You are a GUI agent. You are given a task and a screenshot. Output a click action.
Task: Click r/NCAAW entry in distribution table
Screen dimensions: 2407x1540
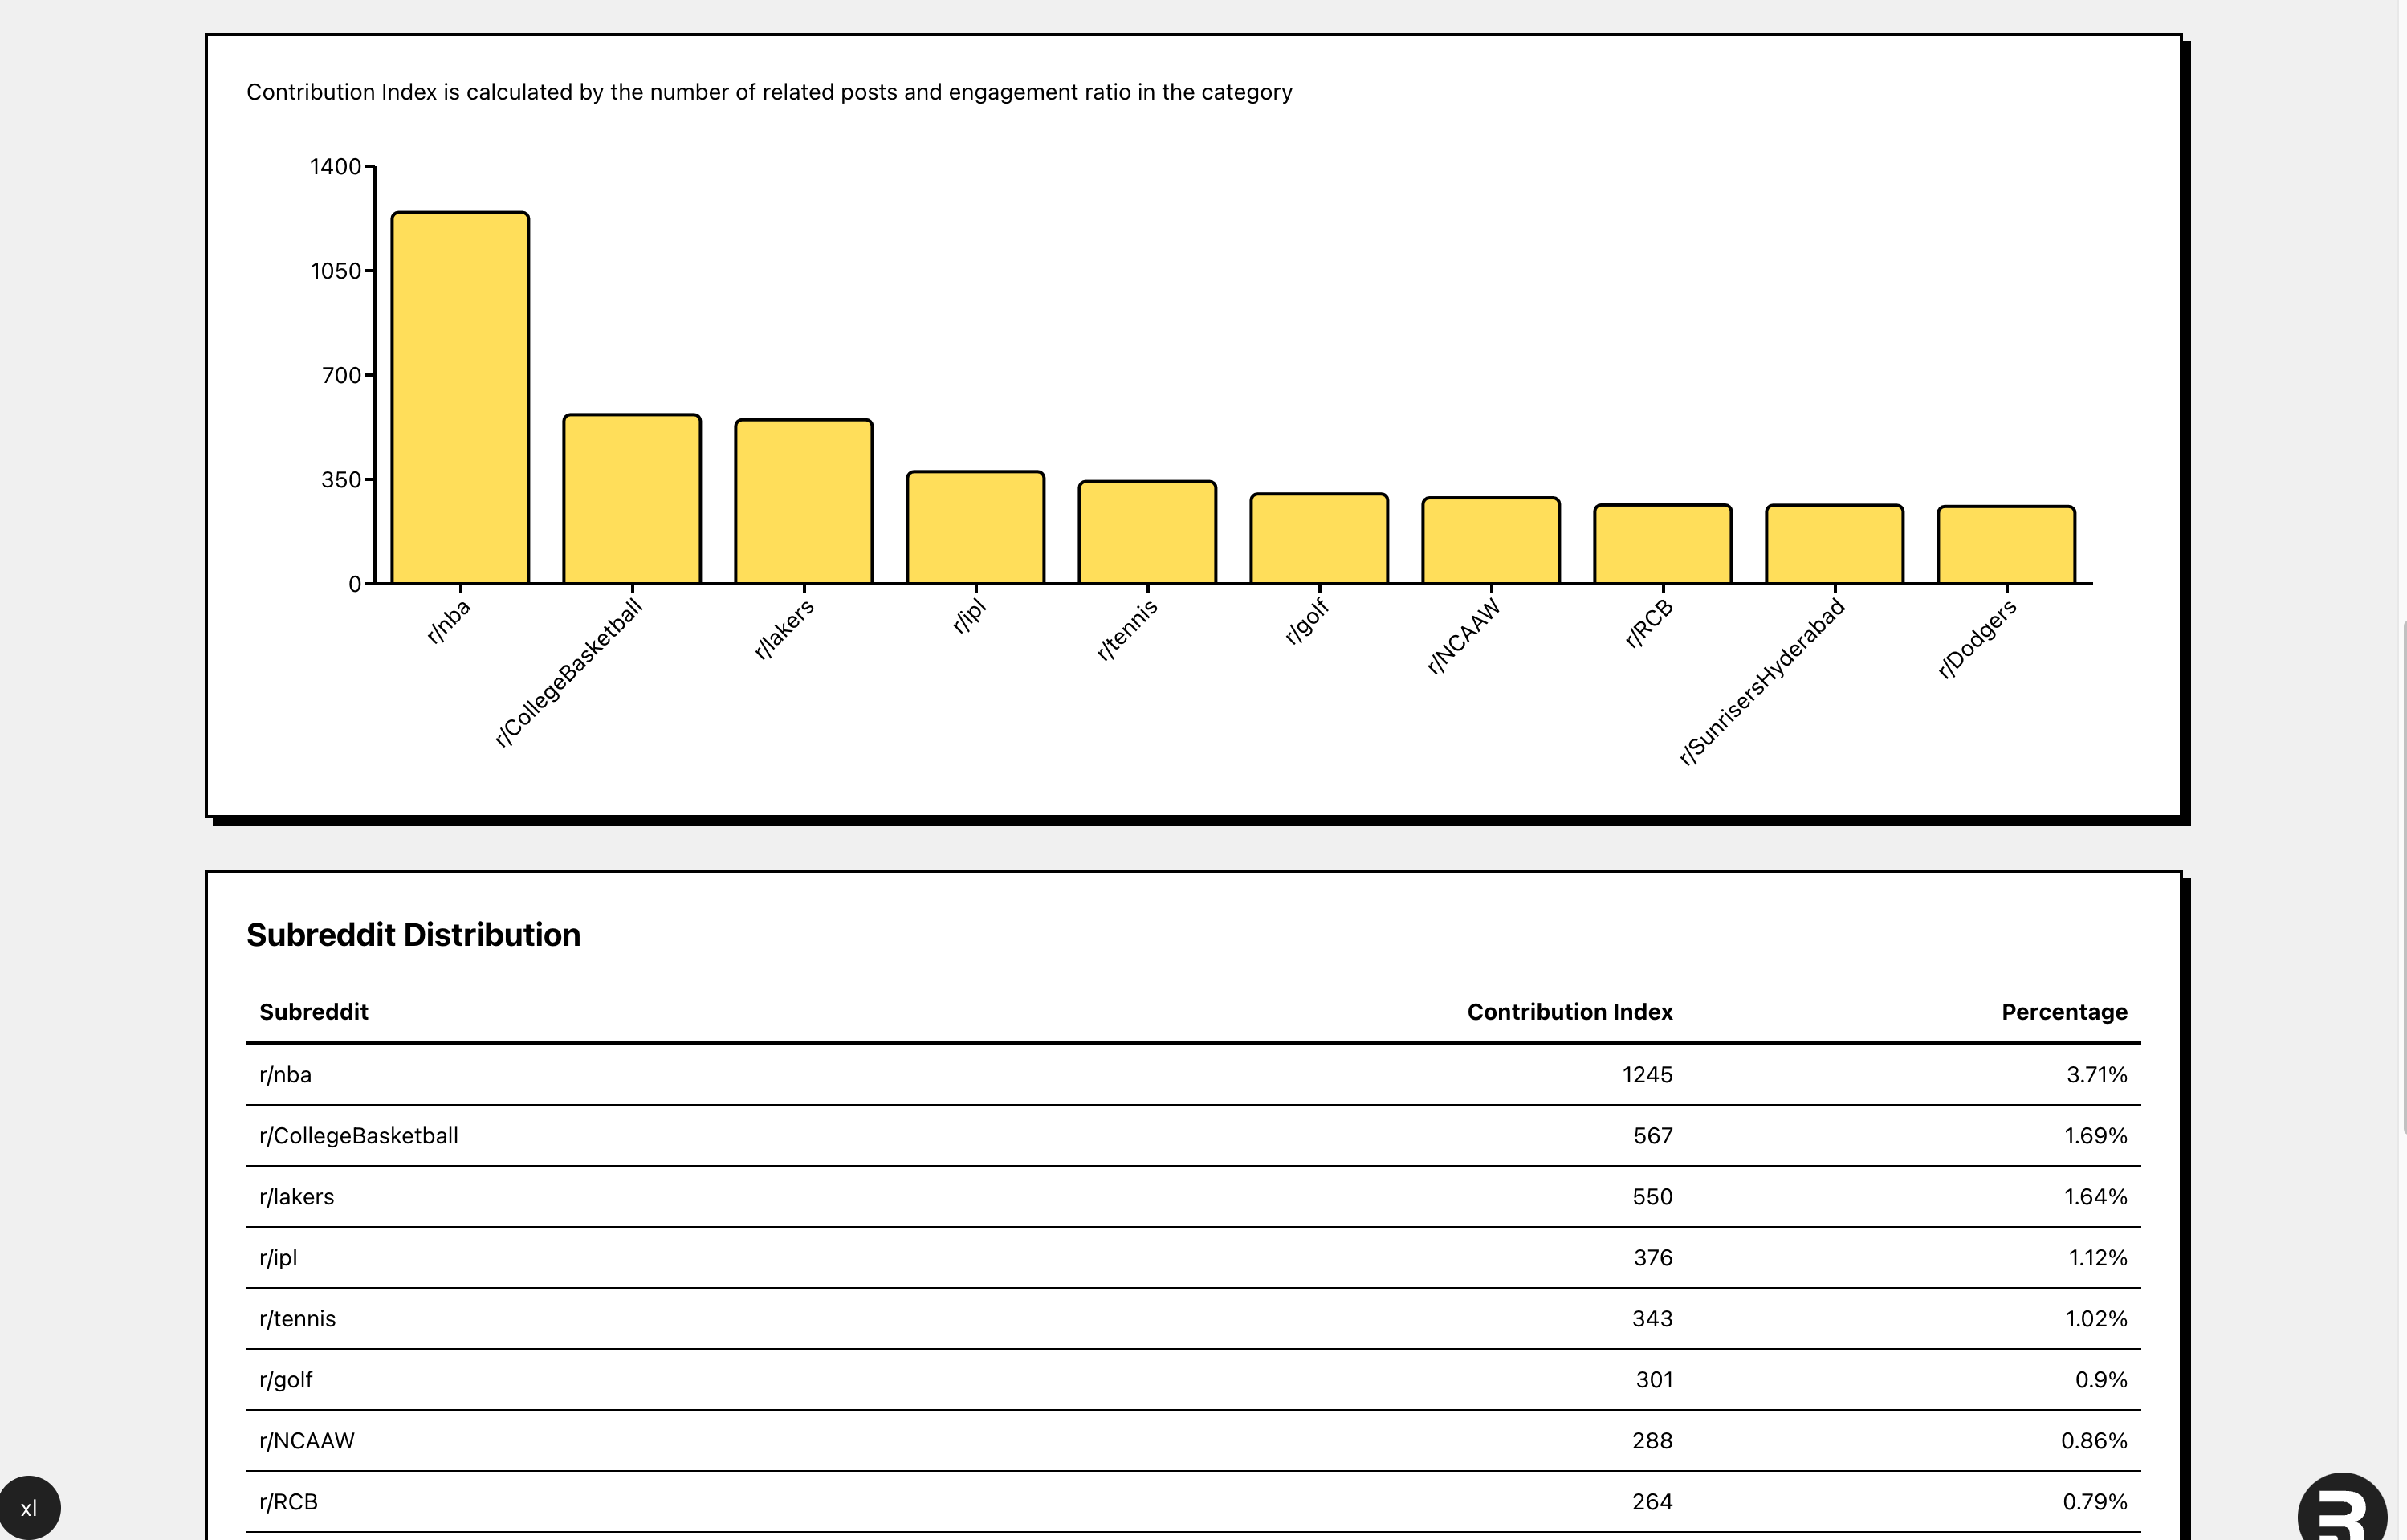coord(307,1441)
